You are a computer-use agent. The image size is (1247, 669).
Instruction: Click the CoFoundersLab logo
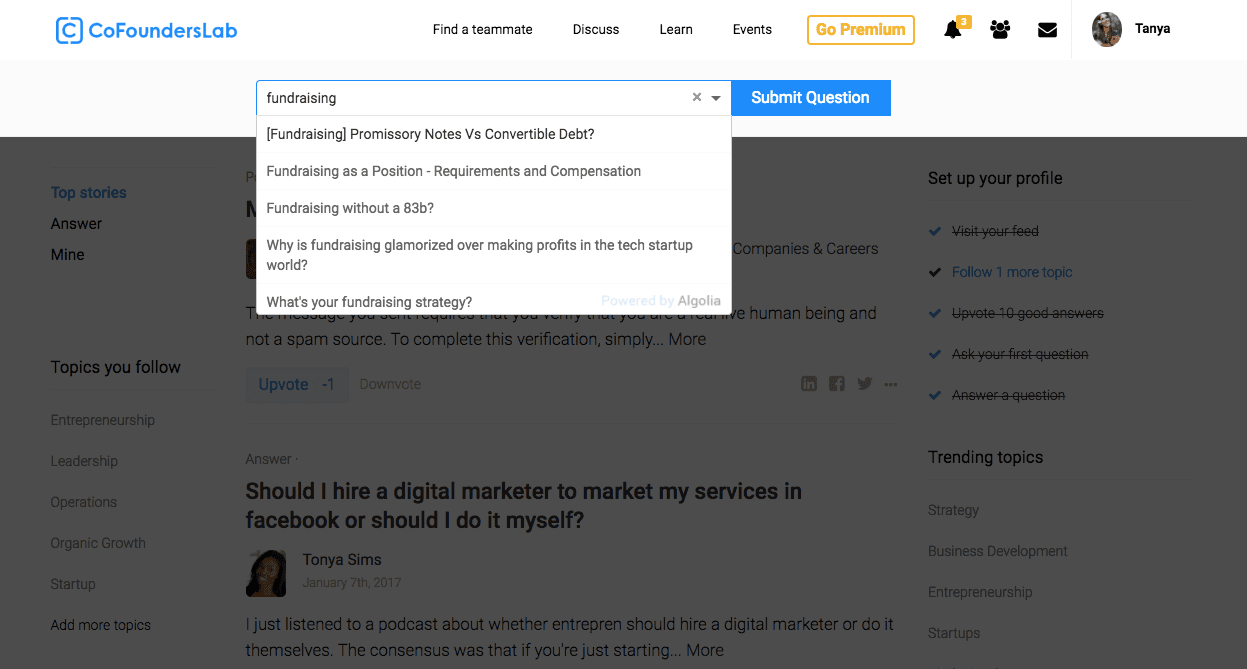point(147,30)
